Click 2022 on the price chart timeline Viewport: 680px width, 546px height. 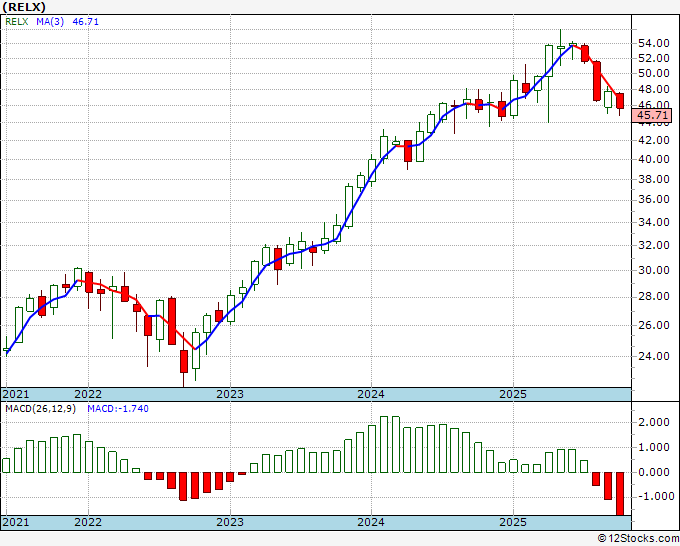tap(88, 394)
